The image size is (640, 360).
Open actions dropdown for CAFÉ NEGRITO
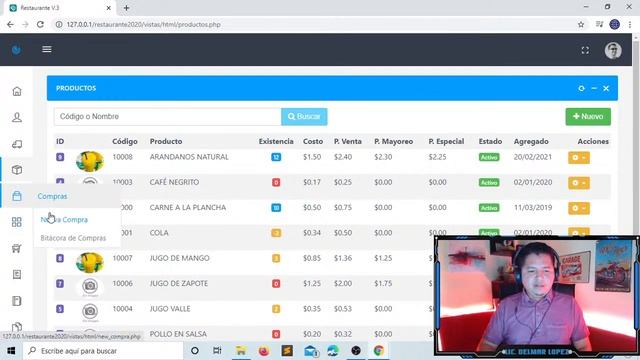(x=579, y=183)
